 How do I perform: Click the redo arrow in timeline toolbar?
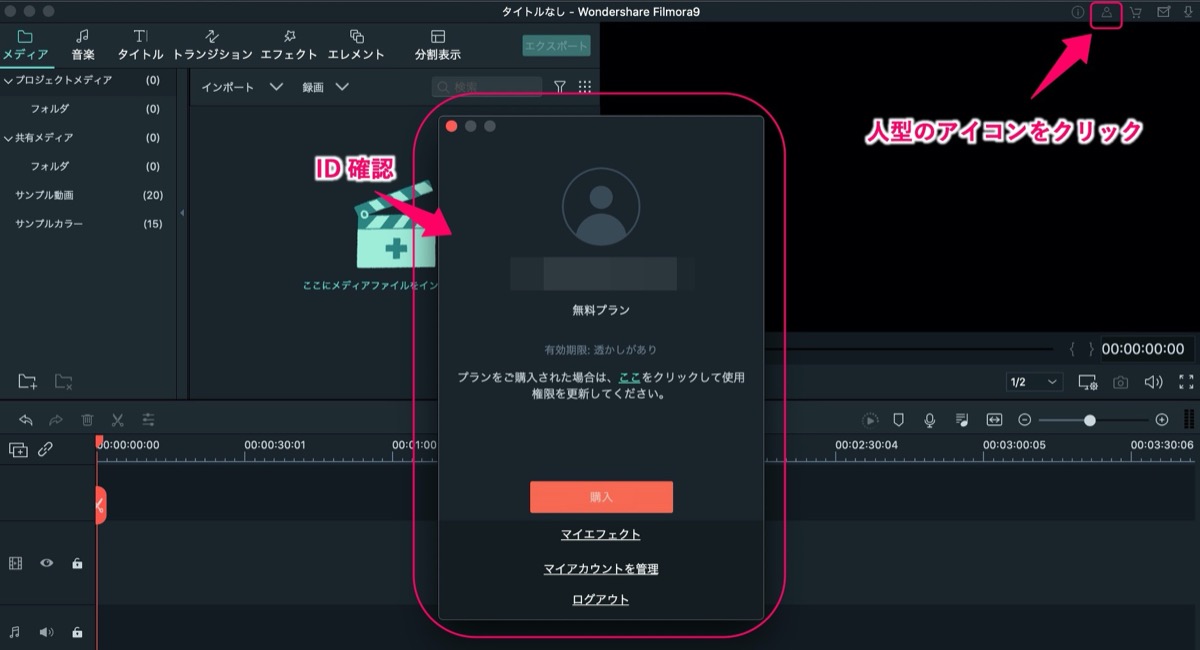point(56,420)
